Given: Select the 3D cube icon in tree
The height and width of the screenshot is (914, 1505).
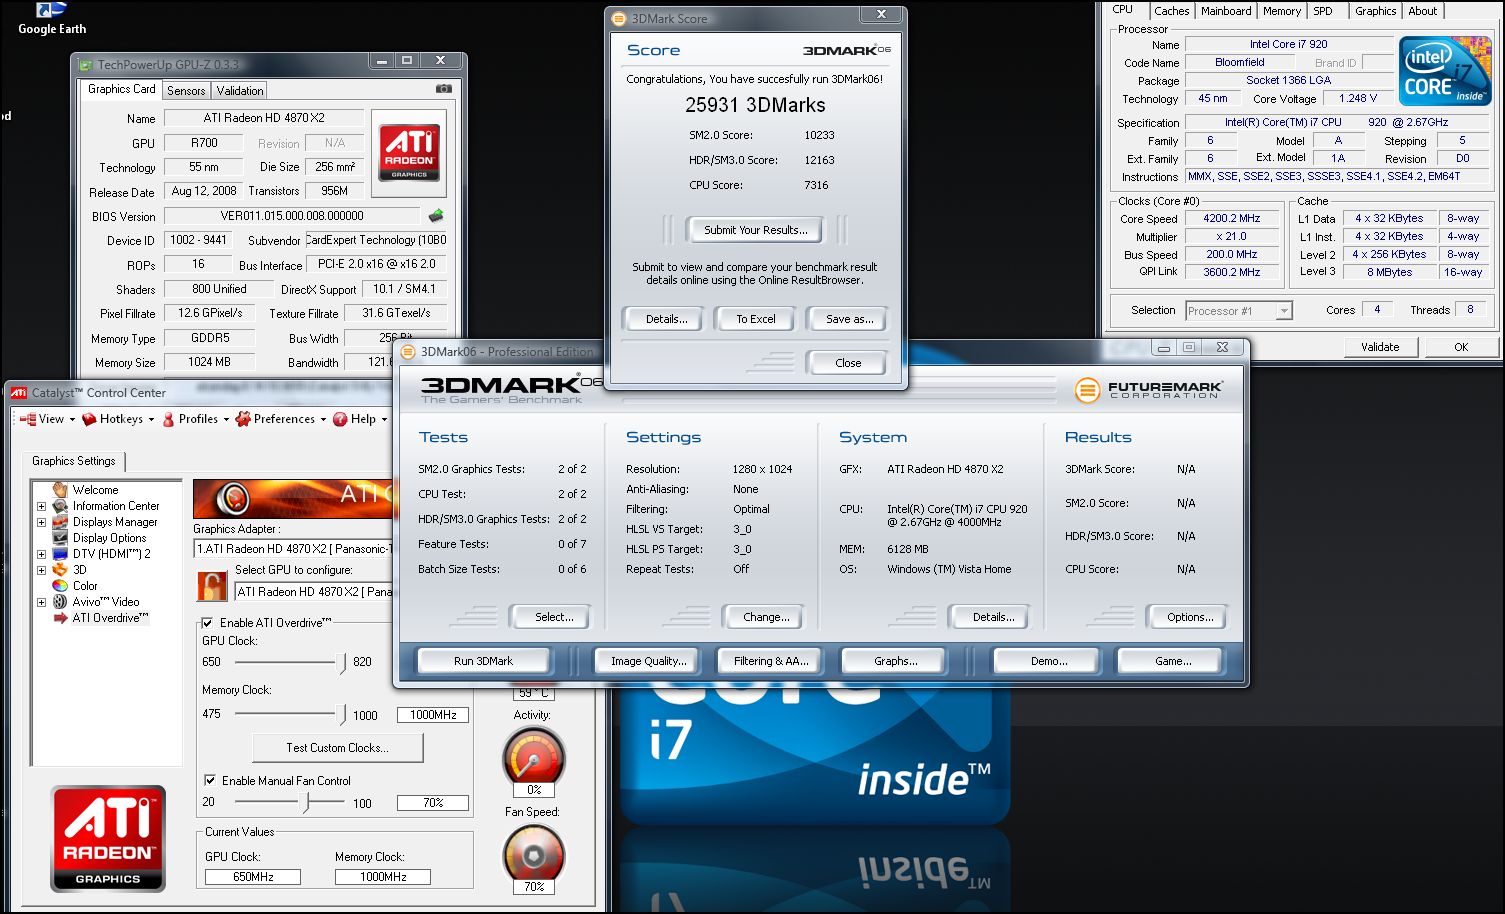Looking at the screenshot, I should [x=60, y=570].
